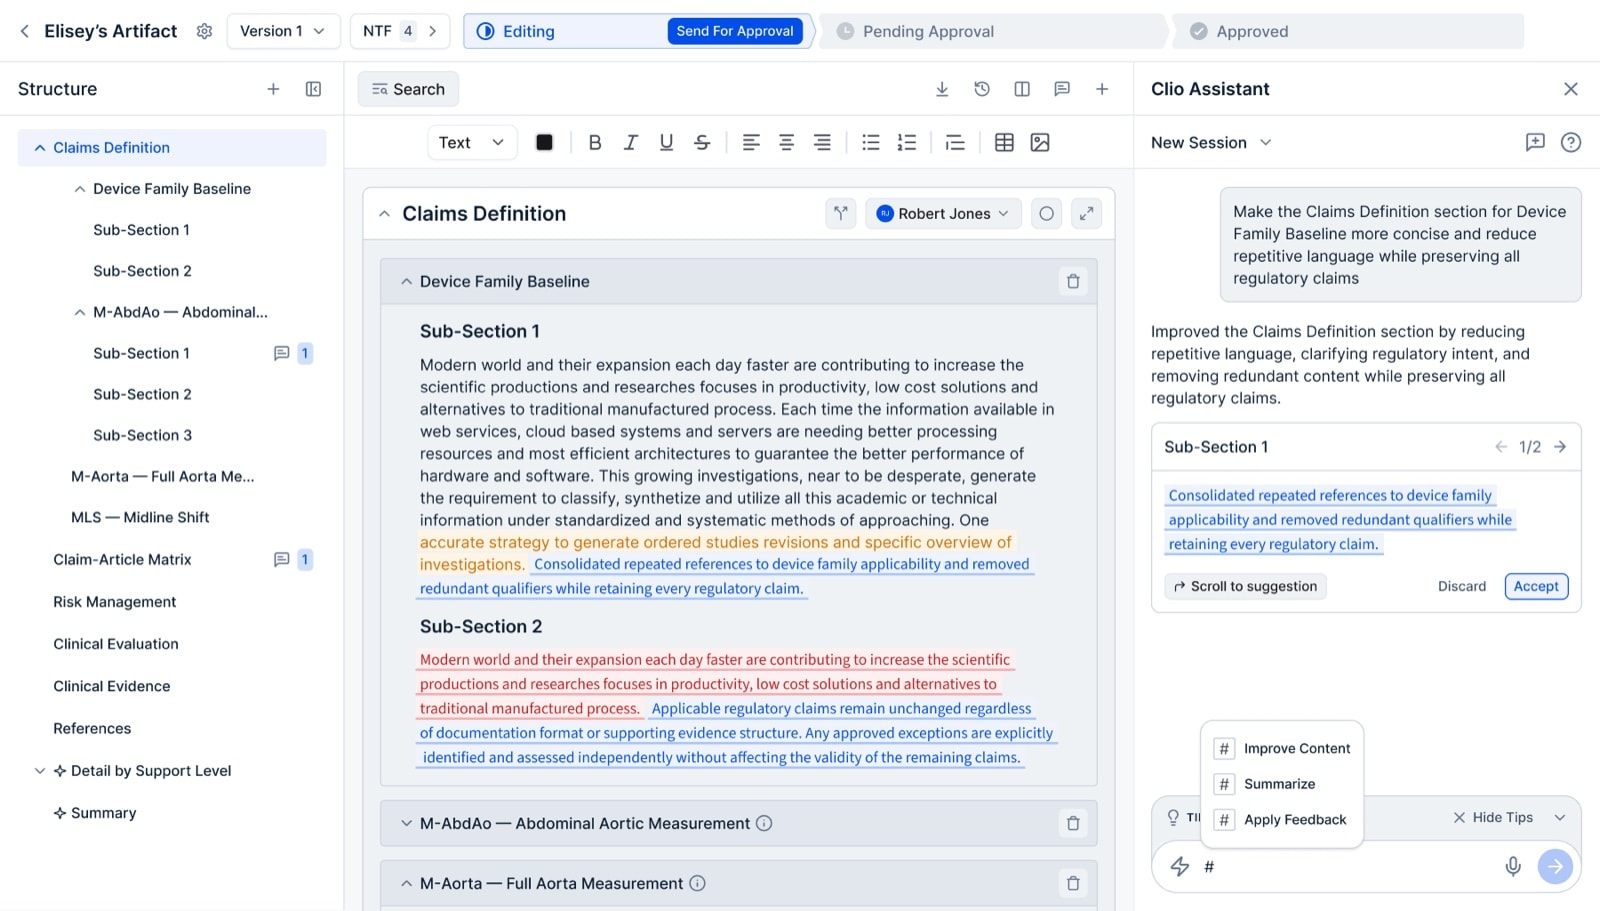Open Robert Jones assignee dropdown
Image resolution: width=1600 pixels, height=911 pixels.
(943, 213)
